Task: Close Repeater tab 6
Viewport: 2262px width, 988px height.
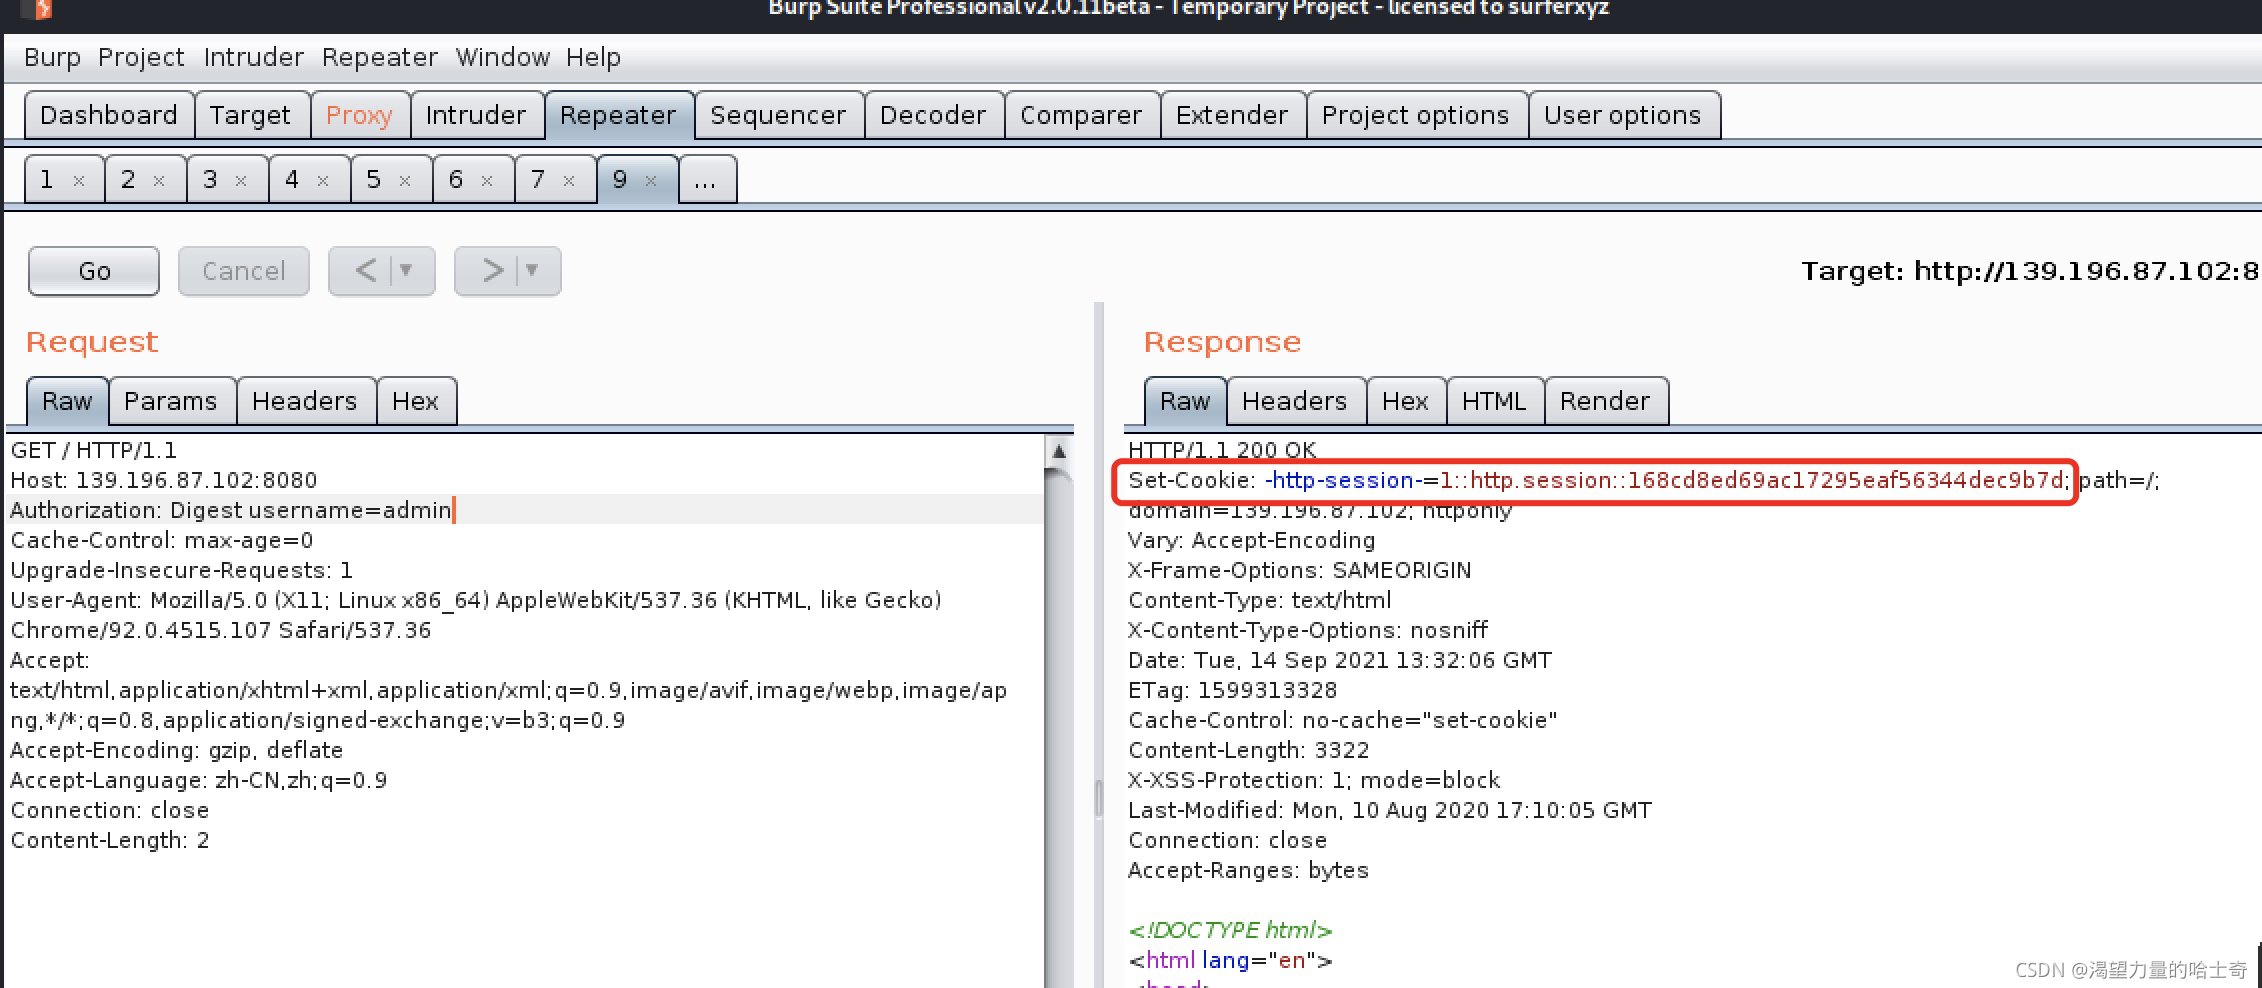Action: 487,181
